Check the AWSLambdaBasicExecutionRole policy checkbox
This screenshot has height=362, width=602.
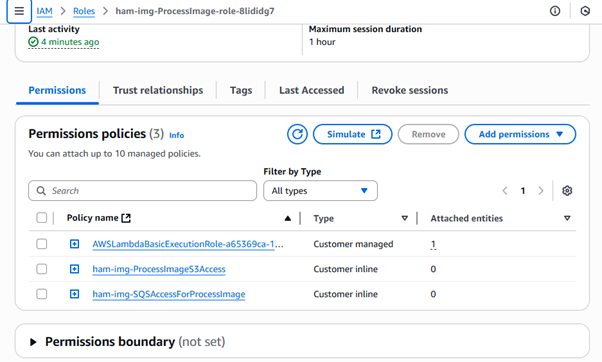coord(41,244)
